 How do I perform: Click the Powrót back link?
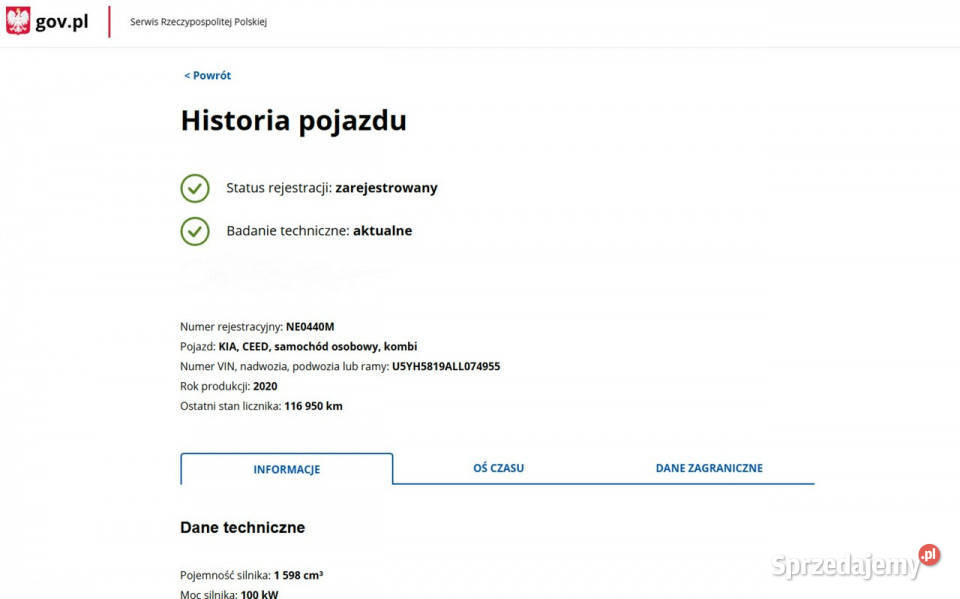207,75
